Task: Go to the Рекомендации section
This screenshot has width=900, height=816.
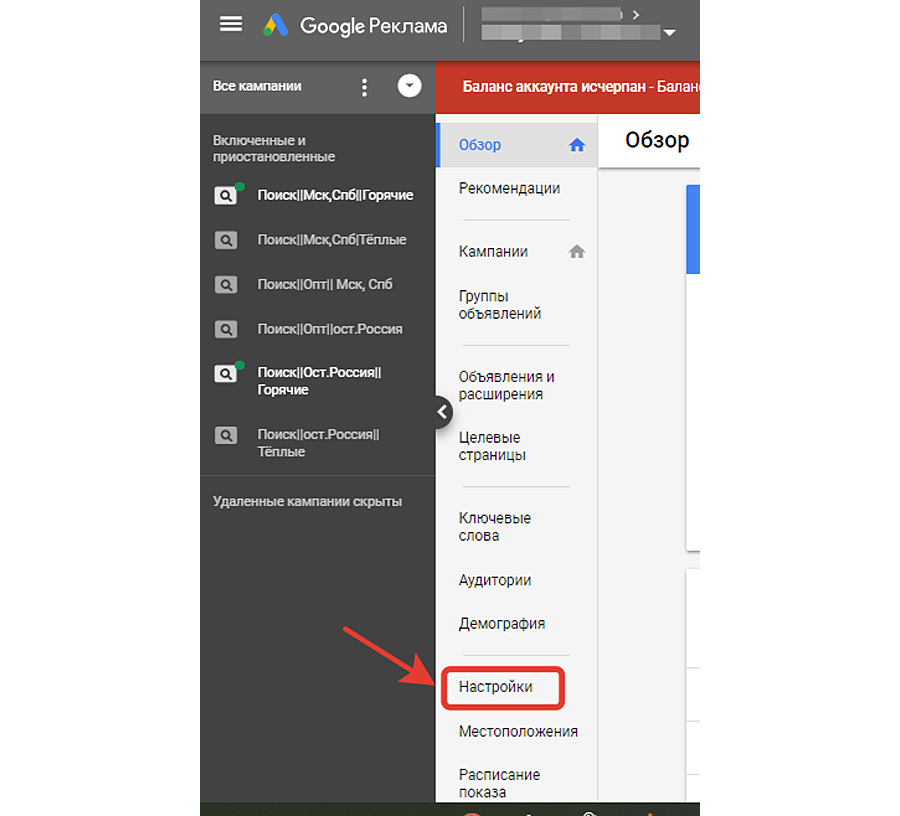Action: tap(509, 188)
